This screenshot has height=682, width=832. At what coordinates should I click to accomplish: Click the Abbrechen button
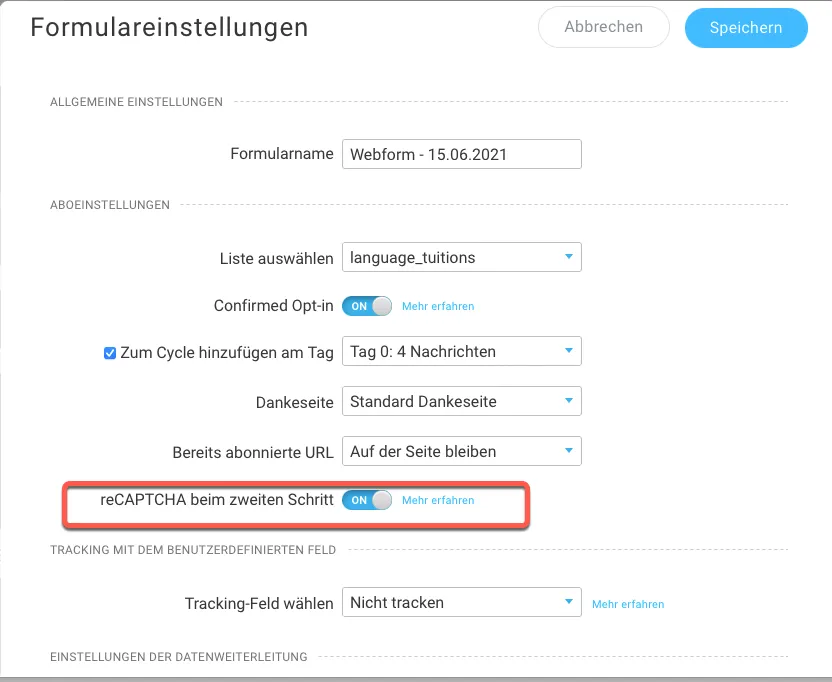(x=603, y=27)
